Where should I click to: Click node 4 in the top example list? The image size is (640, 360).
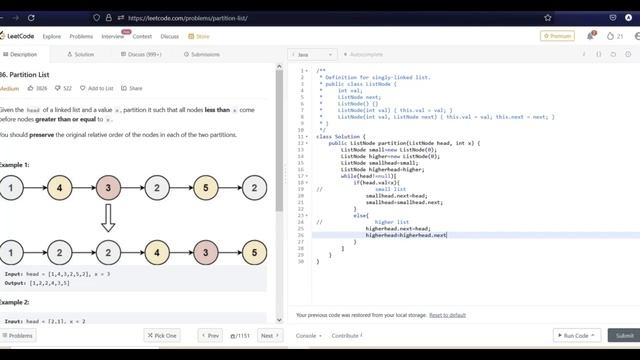[60, 188]
